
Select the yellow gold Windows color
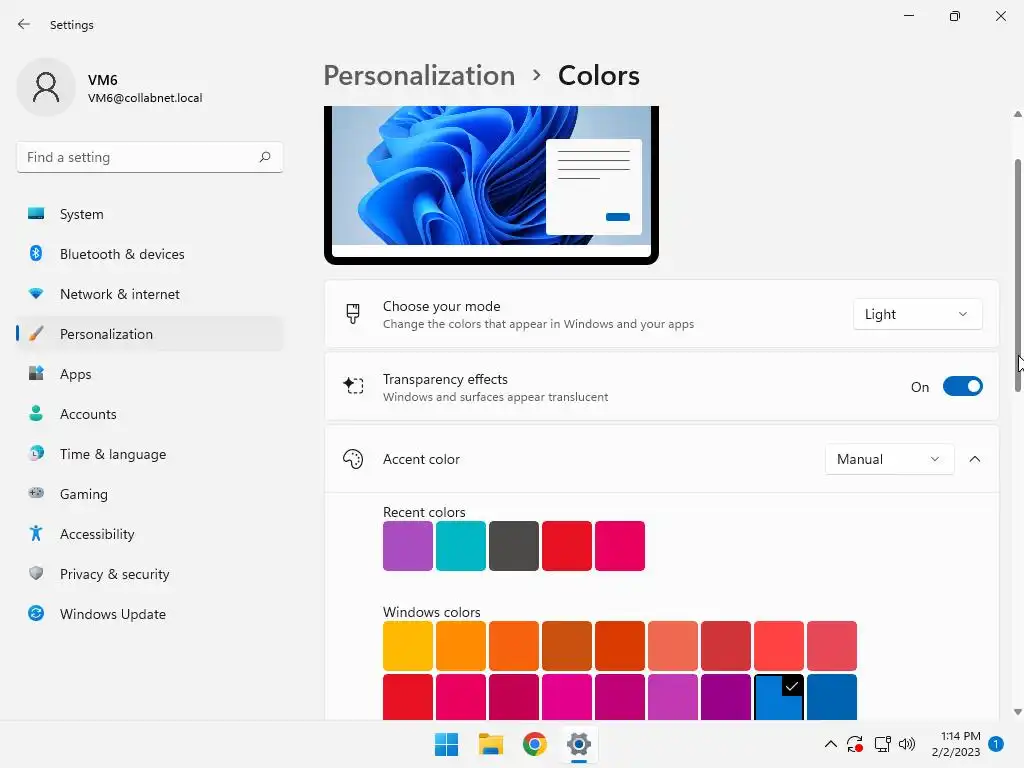pyautogui.click(x=408, y=646)
